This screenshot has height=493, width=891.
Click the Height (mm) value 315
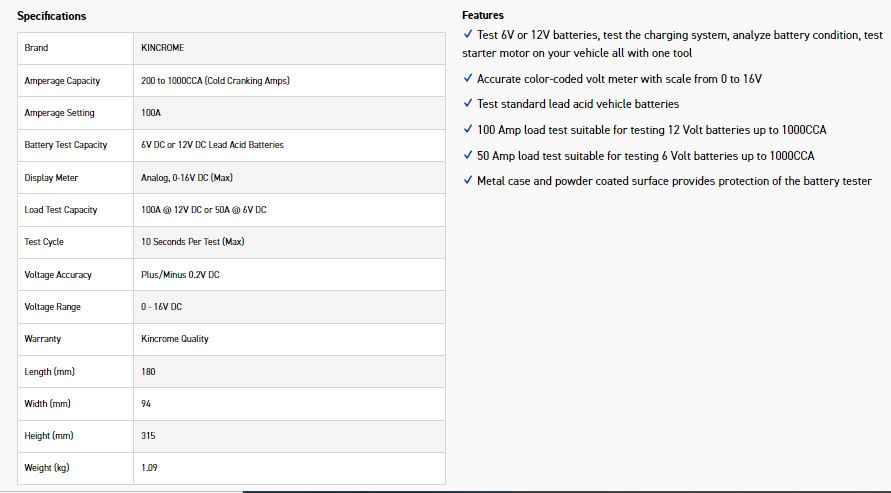pyautogui.click(x=148, y=436)
